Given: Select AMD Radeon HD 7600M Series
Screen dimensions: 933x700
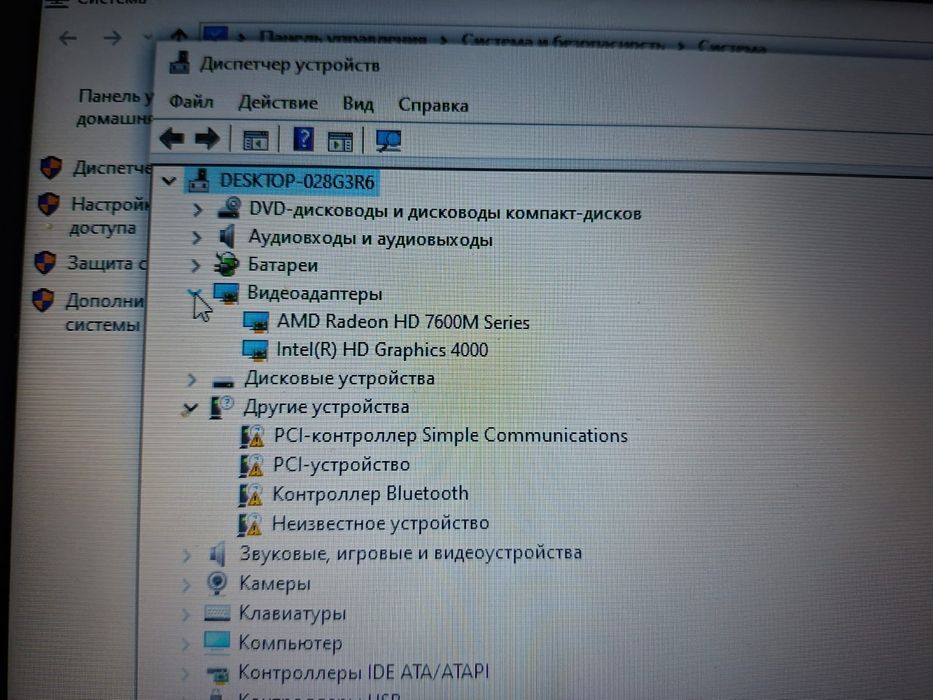Looking at the screenshot, I should [x=403, y=322].
